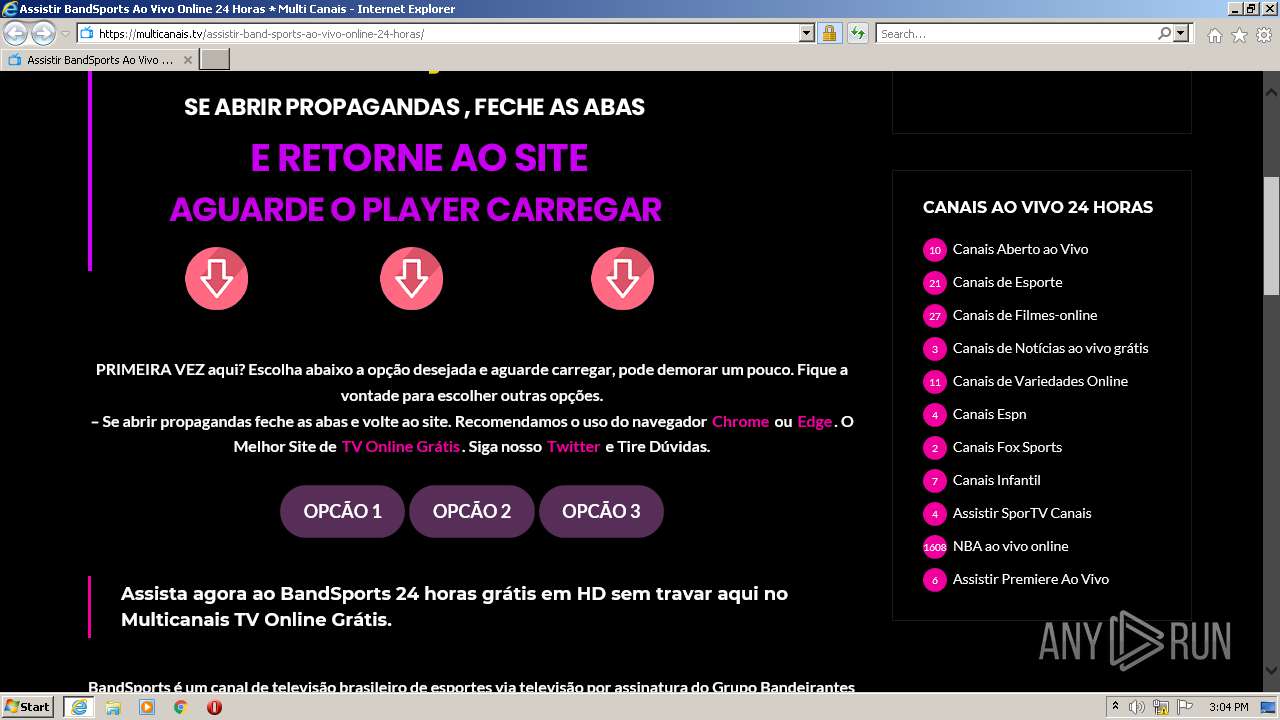Open the search provider dropdown arrow
This screenshot has width=1280, height=720.
[1181, 33]
